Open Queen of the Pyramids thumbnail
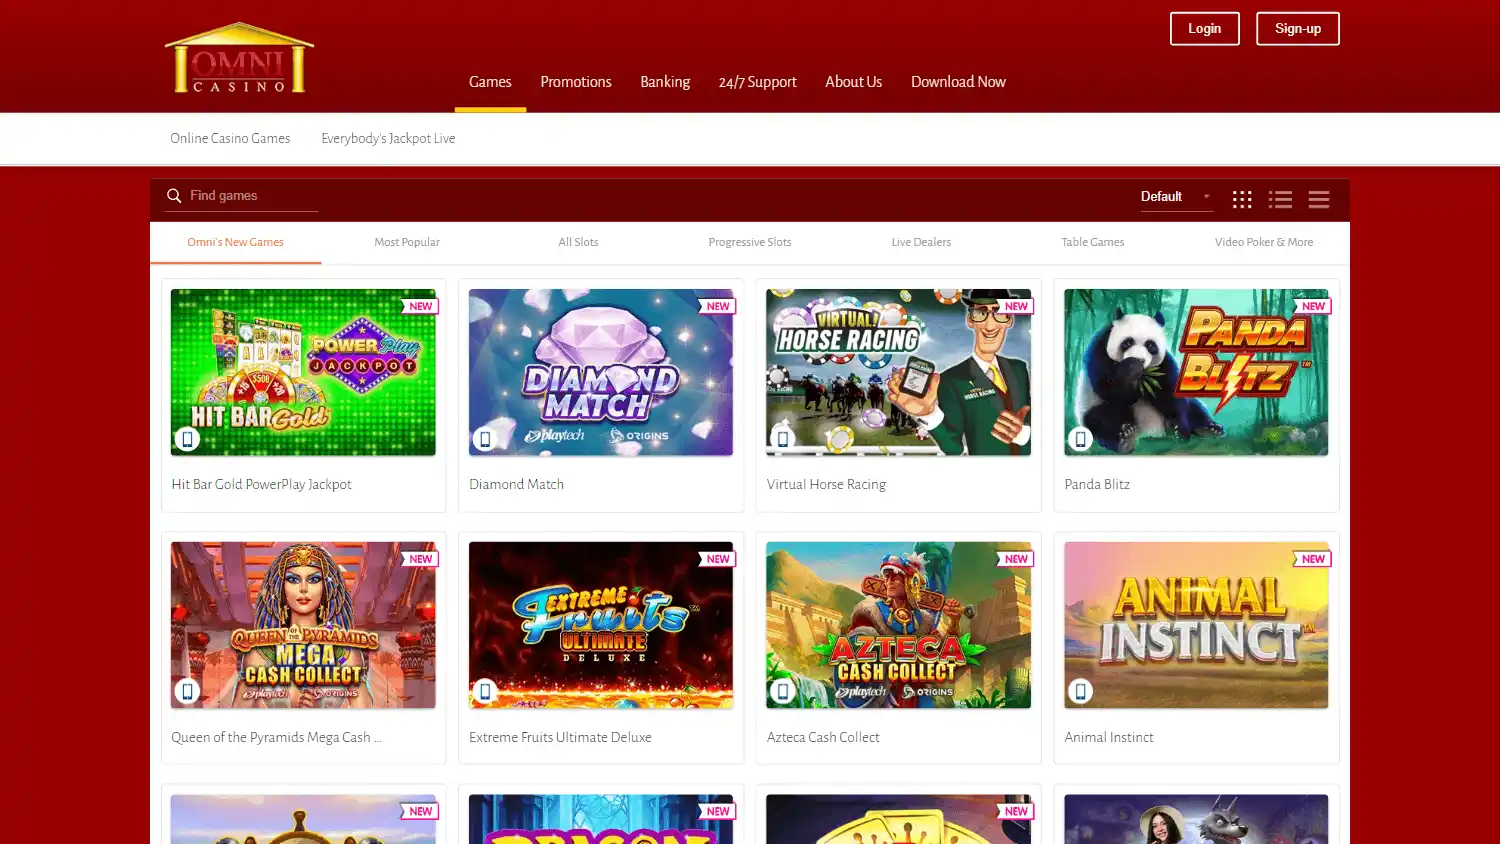Screen dimensions: 1500x844 coord(303,625)
